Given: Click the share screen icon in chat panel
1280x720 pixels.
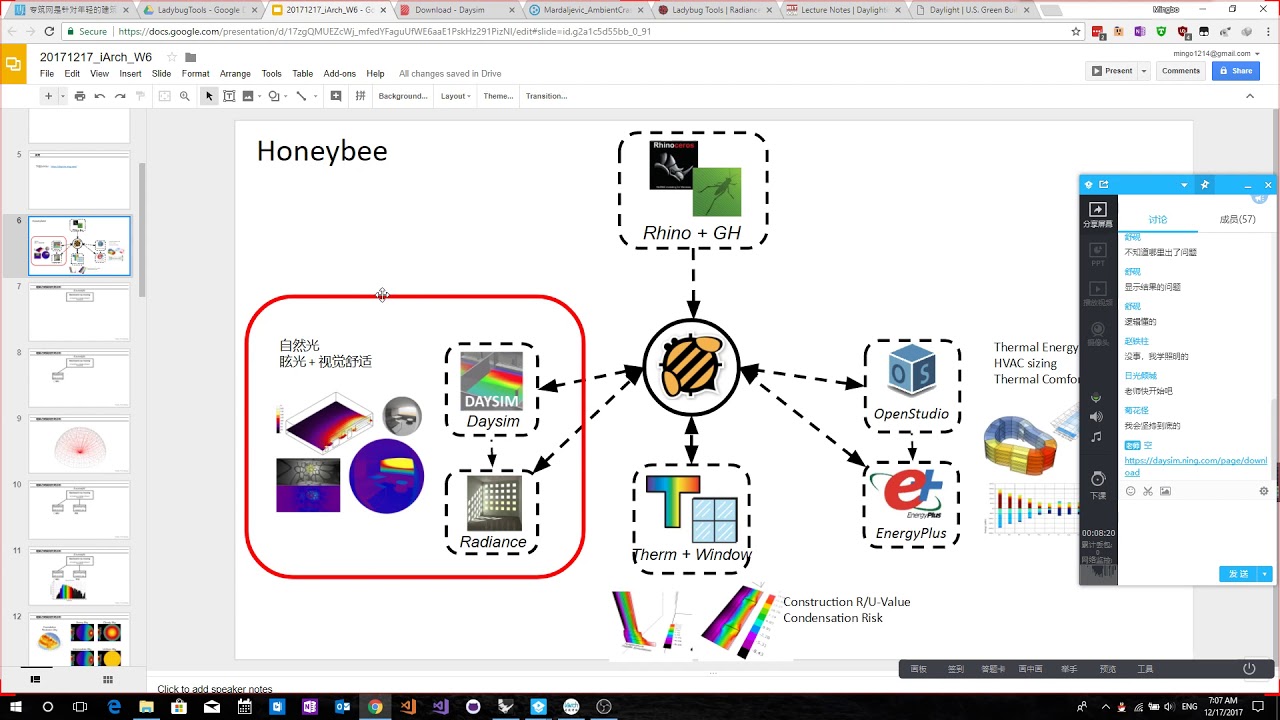Looking at the screenshot, I should pos(1097,215).
